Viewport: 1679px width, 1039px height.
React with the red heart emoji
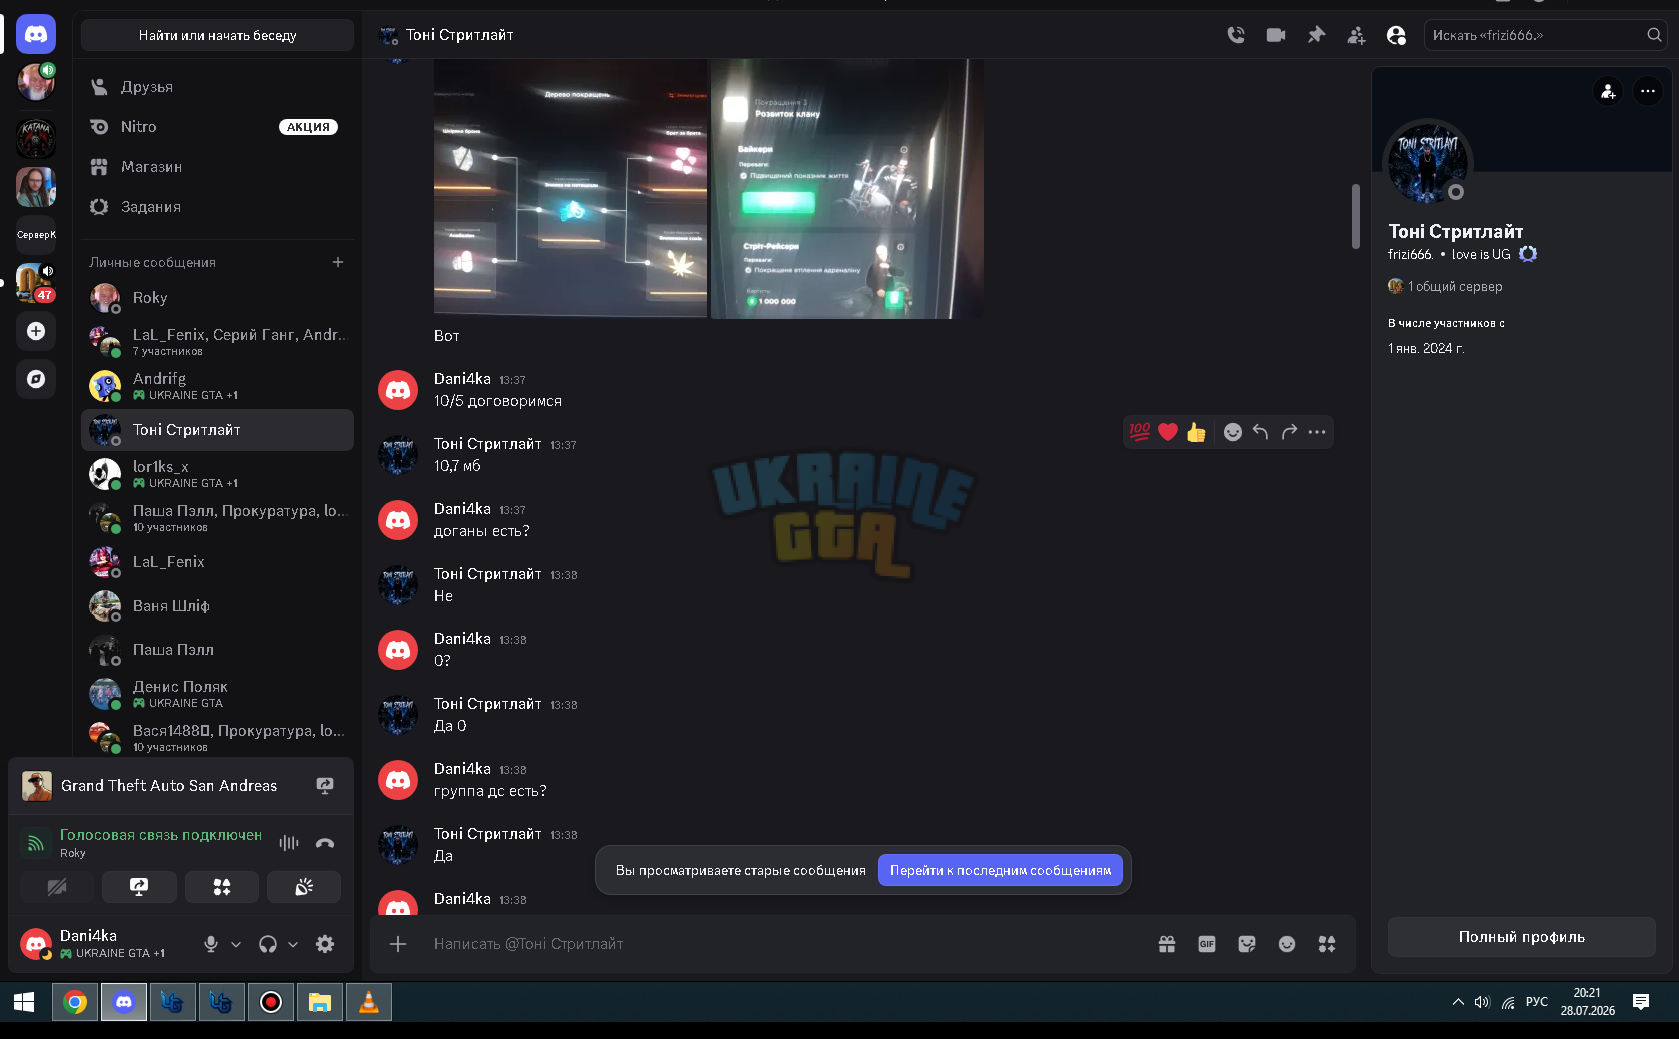tap(1168, 432)
